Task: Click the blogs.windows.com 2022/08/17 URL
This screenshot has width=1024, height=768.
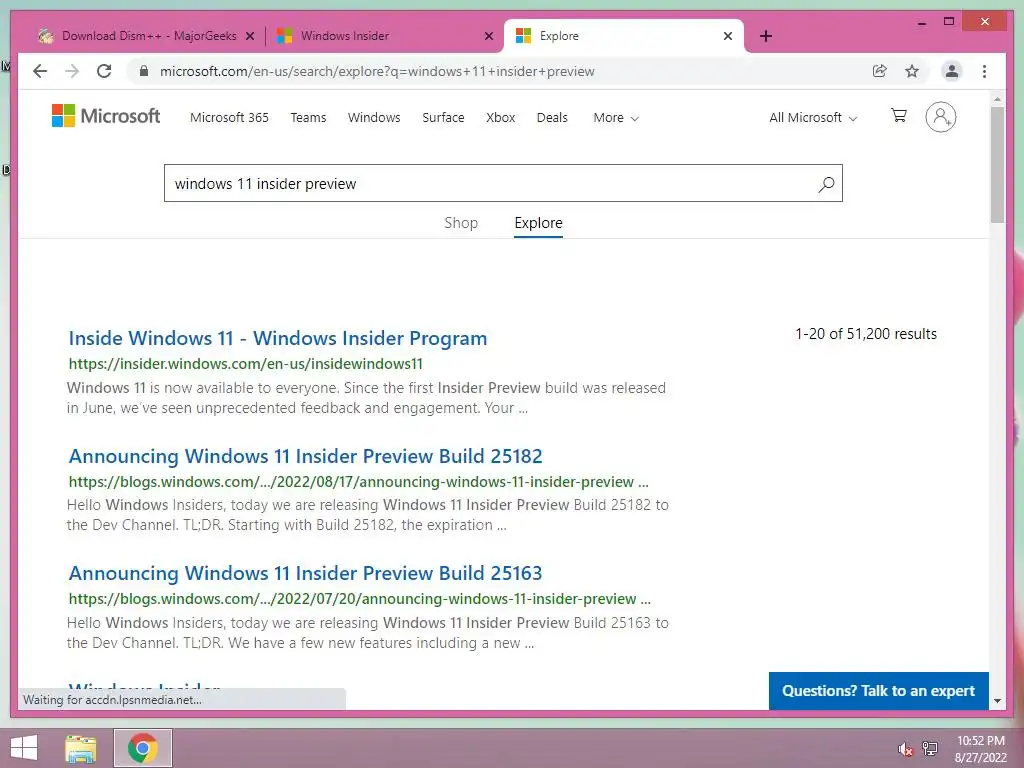Action: pyautogui.click(x=359, y=482)
